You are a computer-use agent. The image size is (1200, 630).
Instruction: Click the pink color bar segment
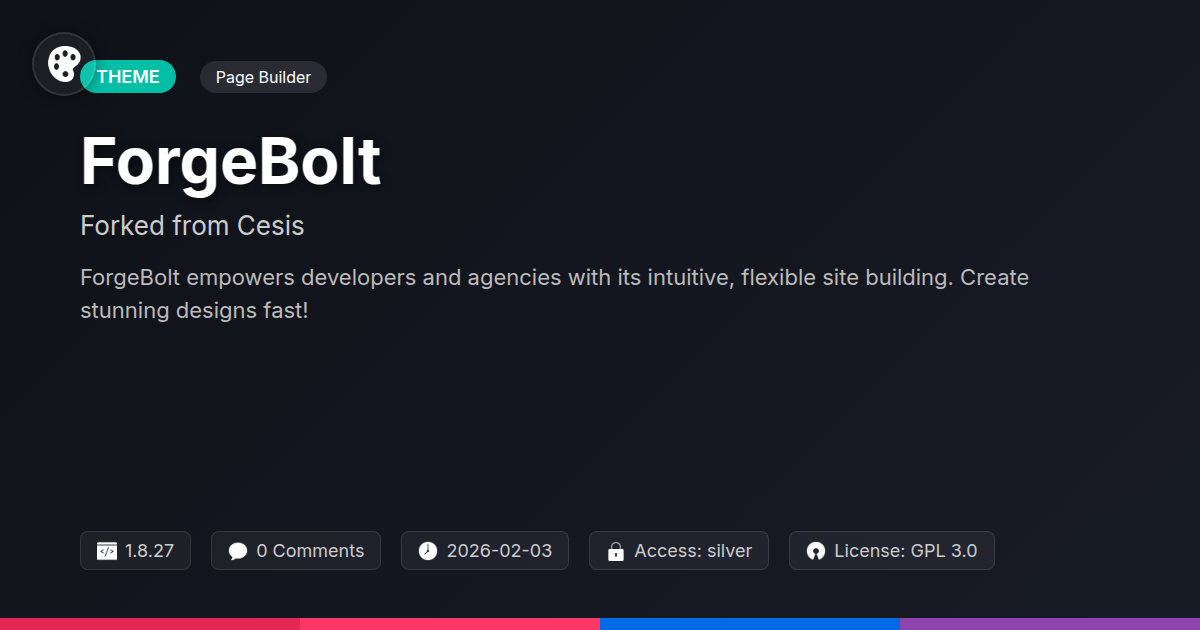tap(450, 624)
